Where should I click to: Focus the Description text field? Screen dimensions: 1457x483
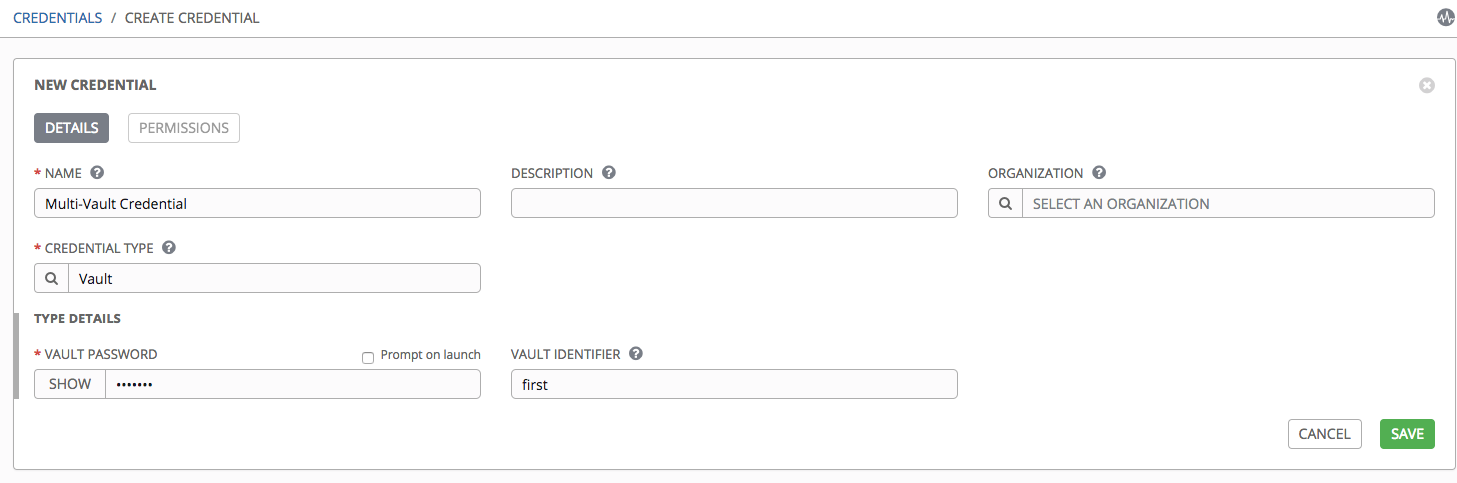(734, 203)
